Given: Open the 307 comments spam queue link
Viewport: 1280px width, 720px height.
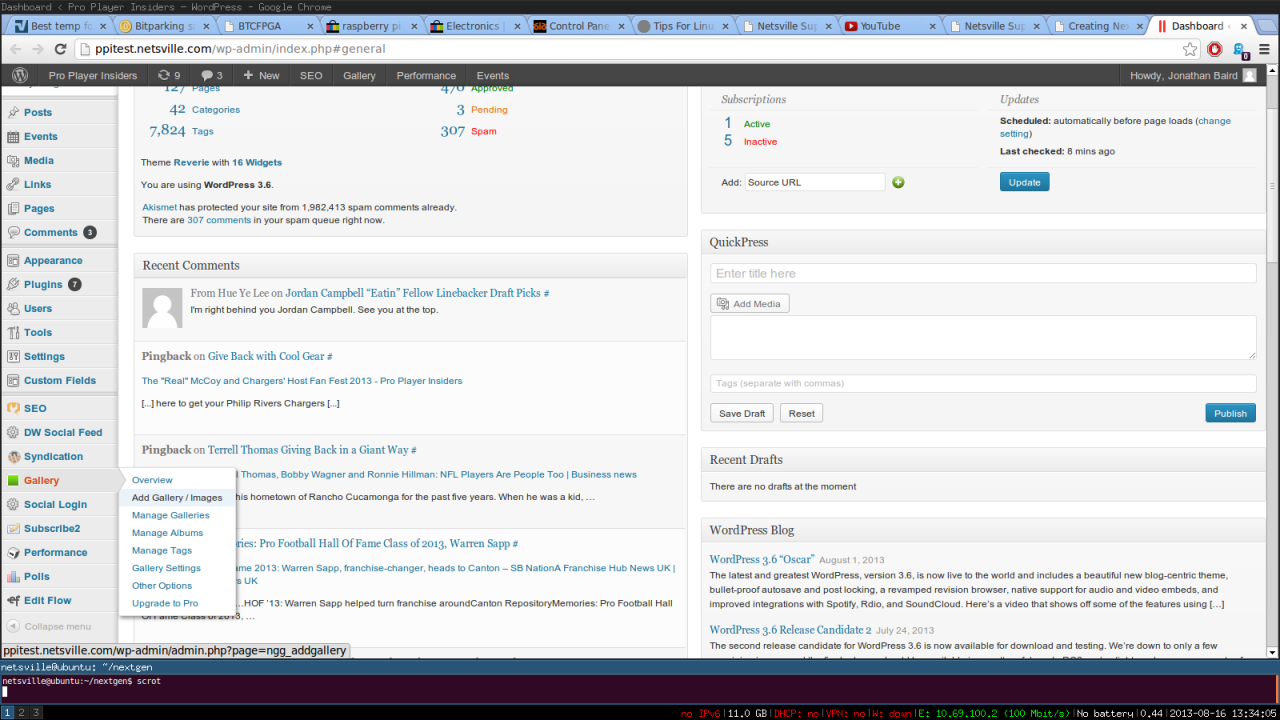Looking at the screenshot, I should pos(219,220).
